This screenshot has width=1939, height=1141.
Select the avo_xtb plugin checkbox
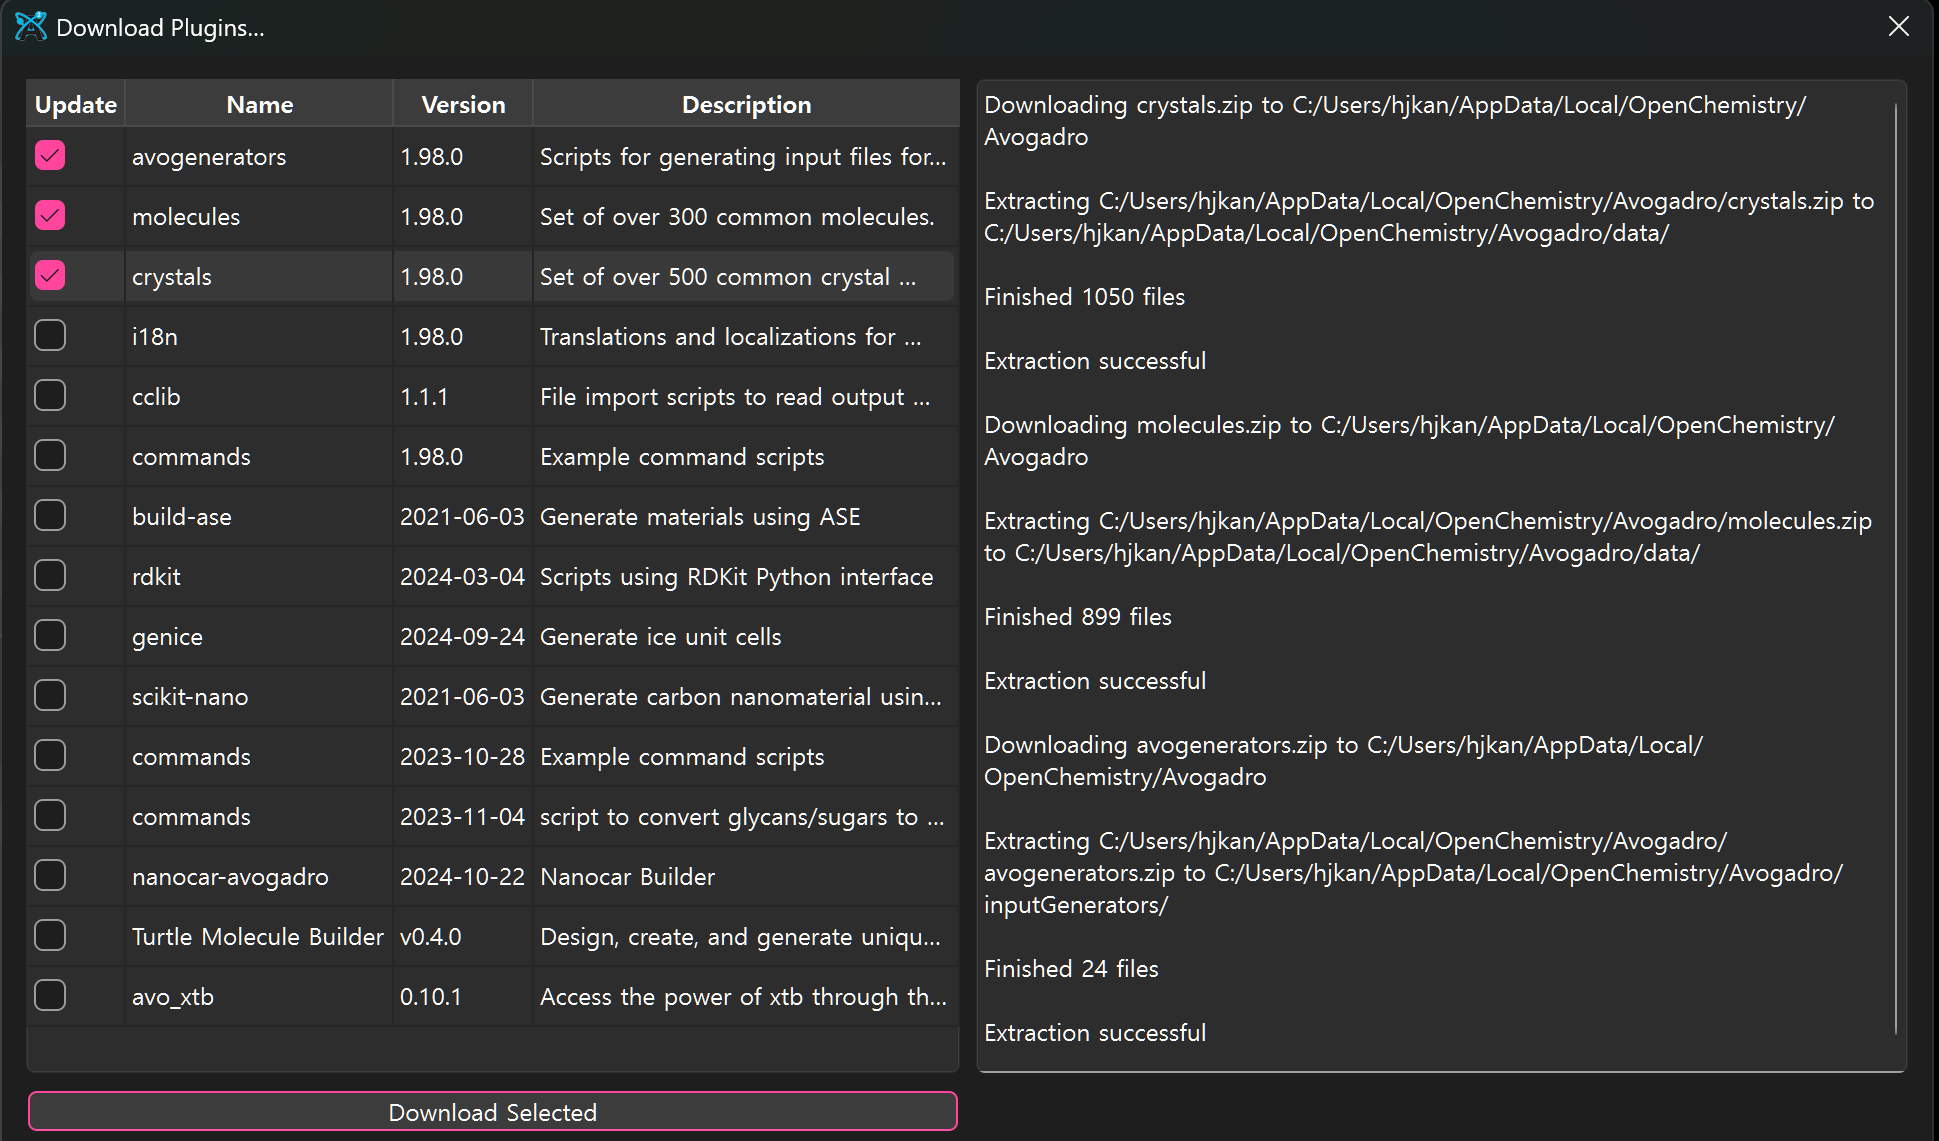[x=50, y=996]
